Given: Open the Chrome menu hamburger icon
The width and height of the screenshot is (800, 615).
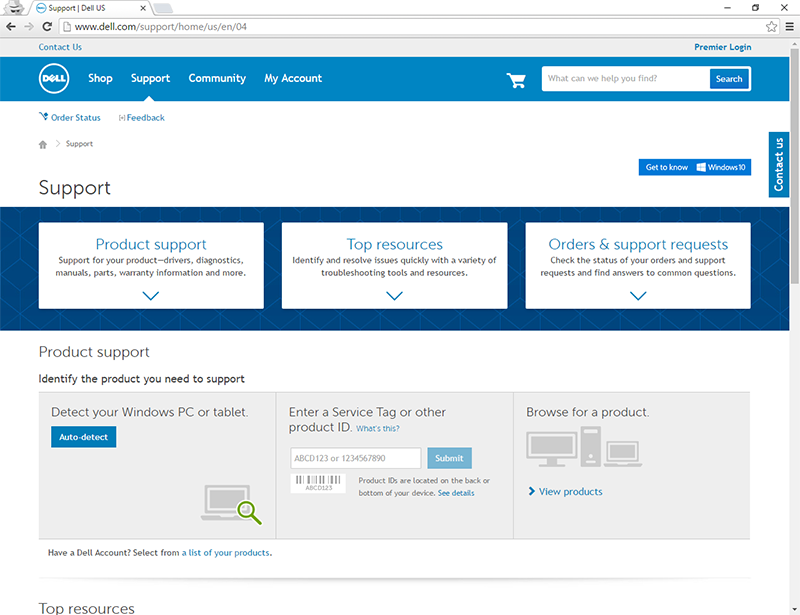Looking at the screenshot, I should (788, 27).
